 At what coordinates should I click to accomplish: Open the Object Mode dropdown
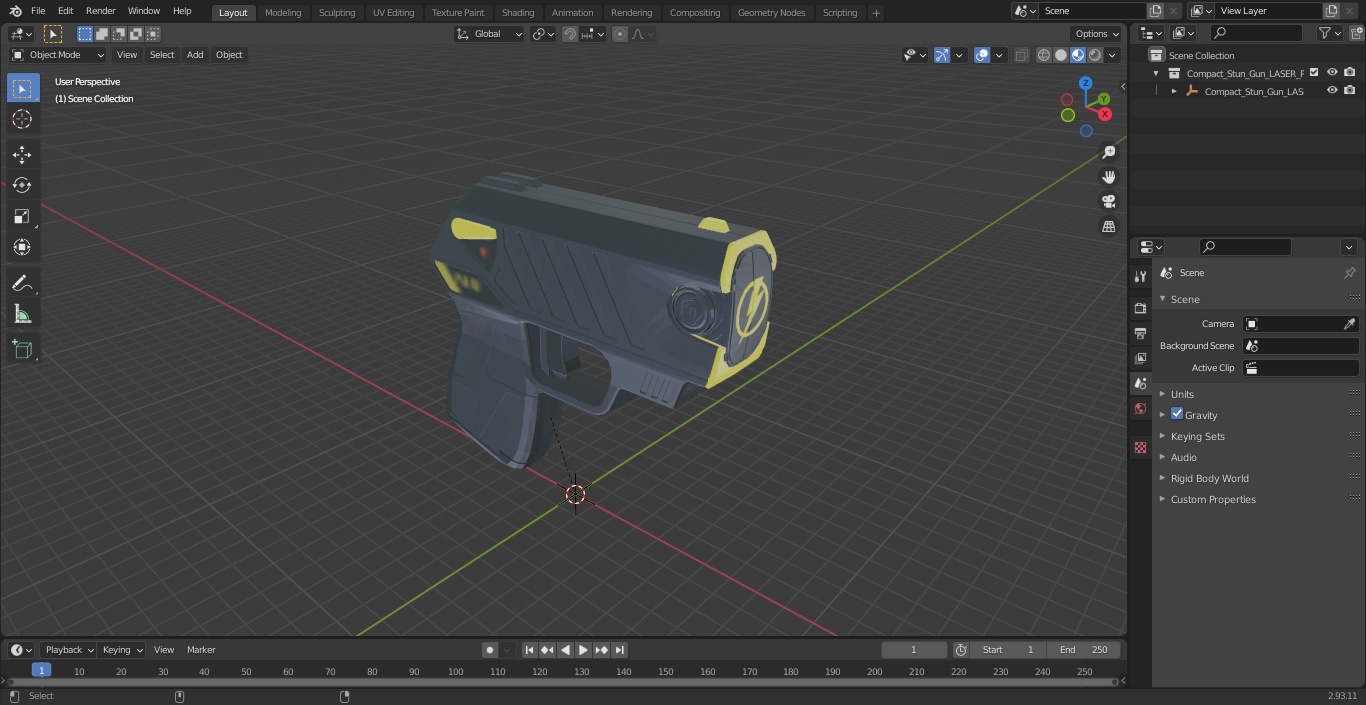coord(58,55)
